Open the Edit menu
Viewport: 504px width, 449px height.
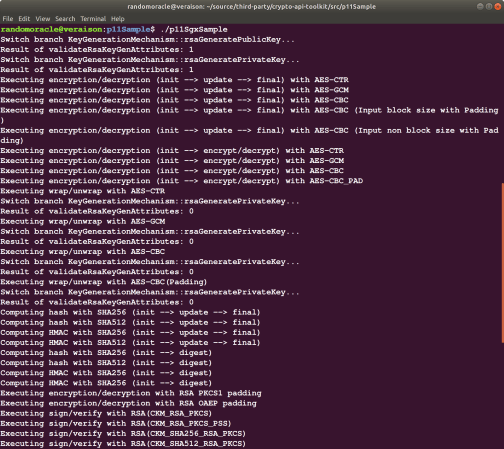pos(24,19)
